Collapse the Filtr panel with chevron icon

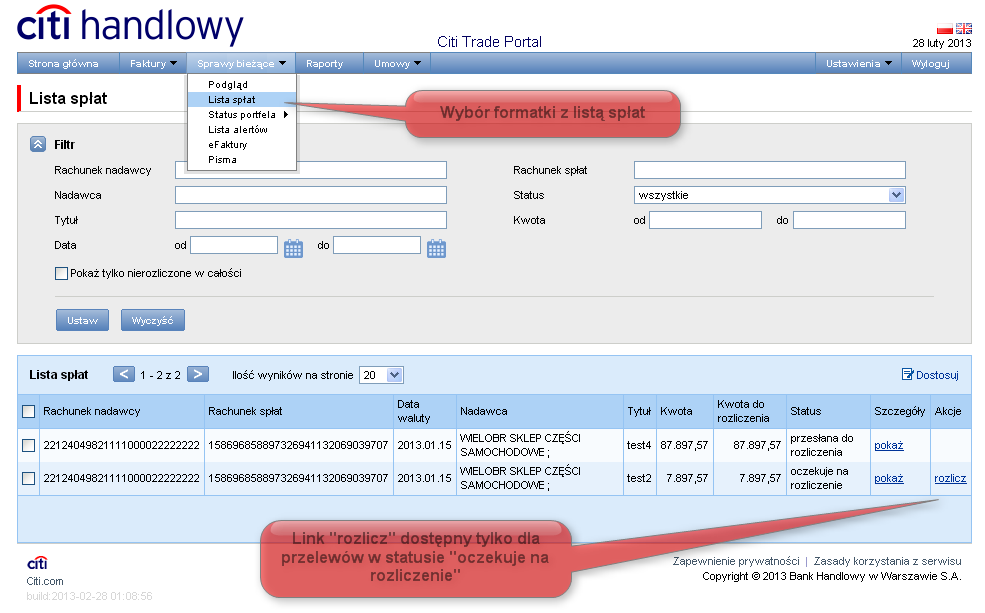[x=38, y=144]
